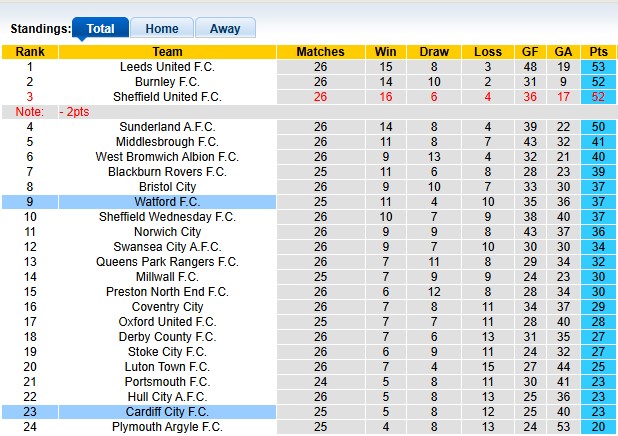Open the Norwich City team link

tap(167, 232)
